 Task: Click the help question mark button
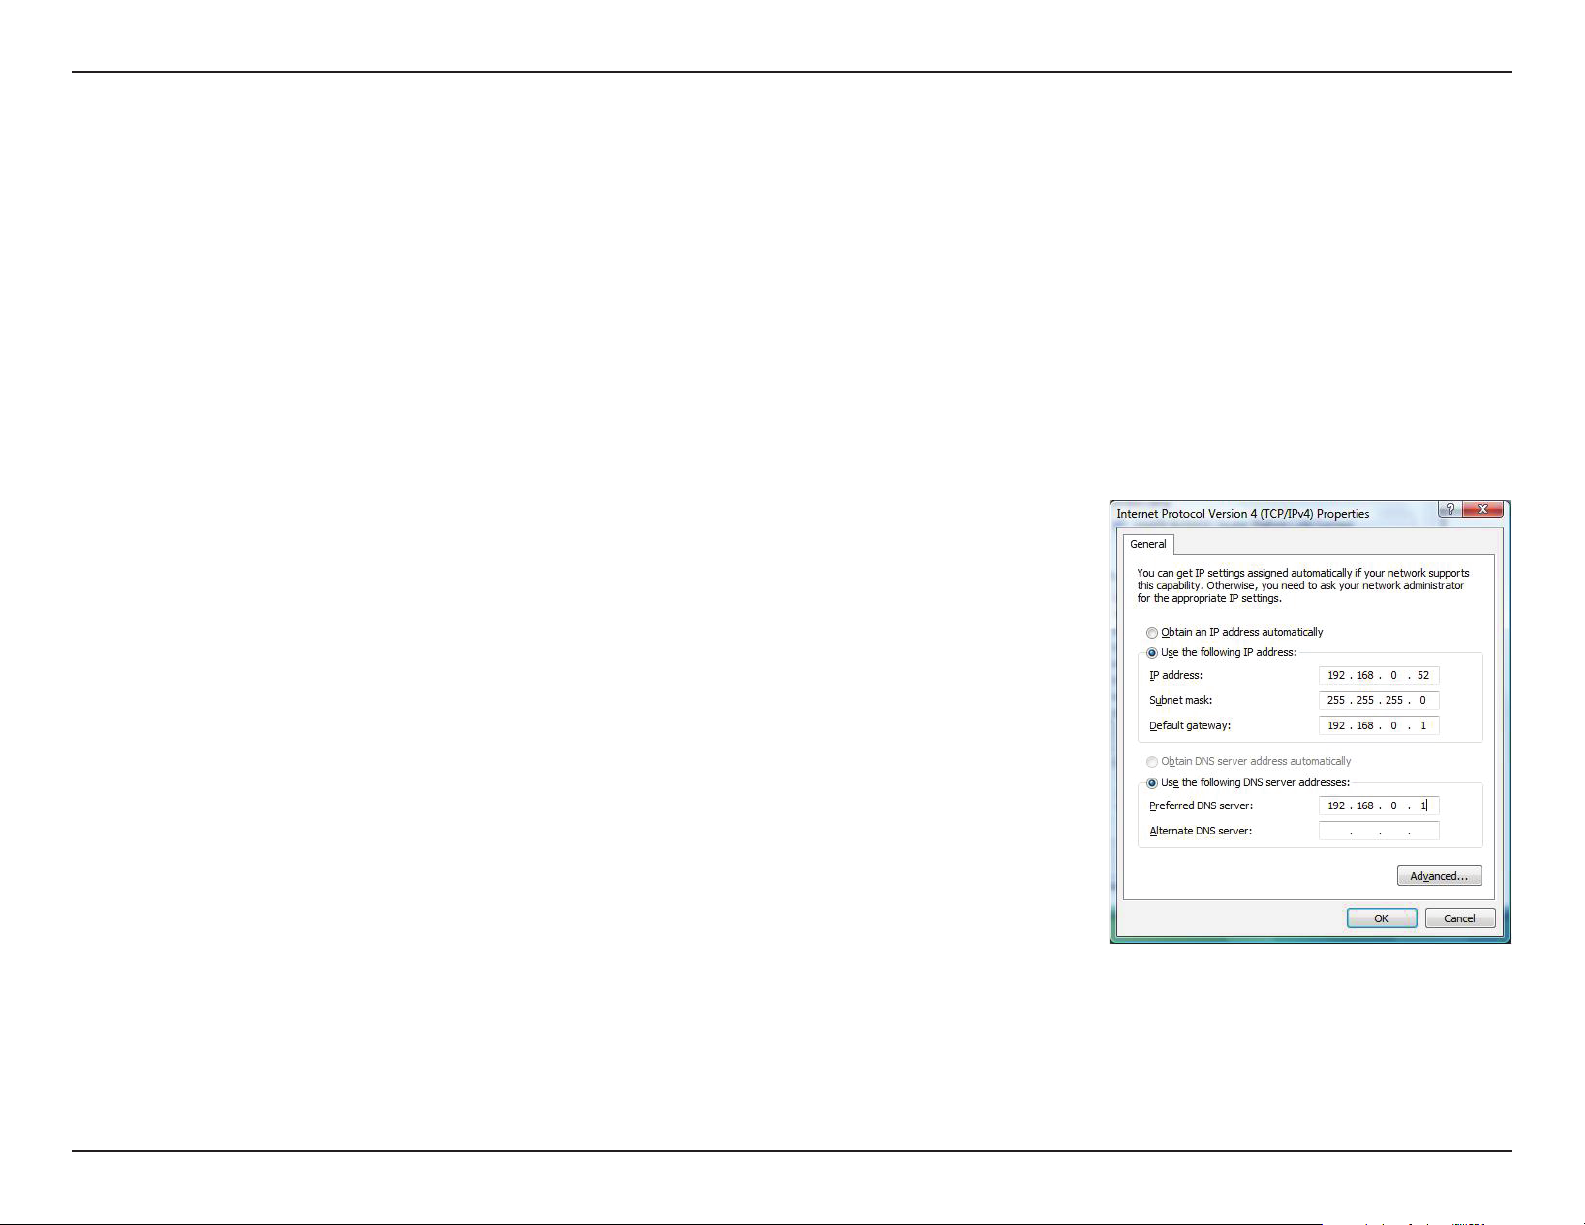click(x=1449, y=509)
